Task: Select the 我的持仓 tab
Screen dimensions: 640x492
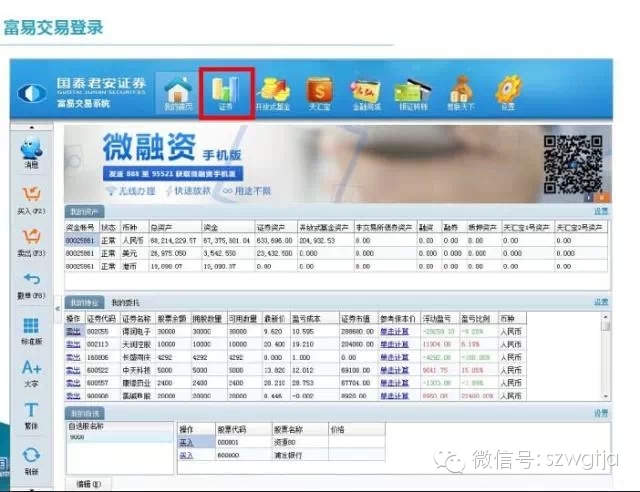Action: pos(84,302)
